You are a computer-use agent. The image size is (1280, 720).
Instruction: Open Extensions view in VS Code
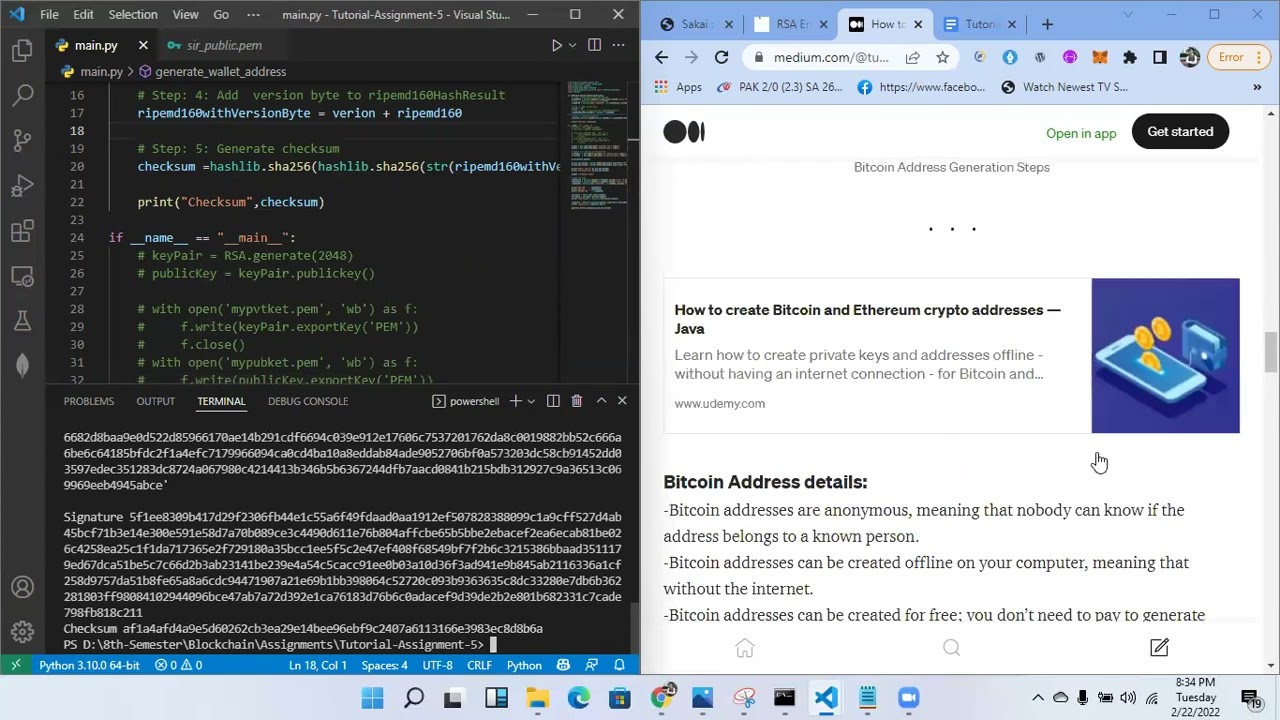click(23, 231)
